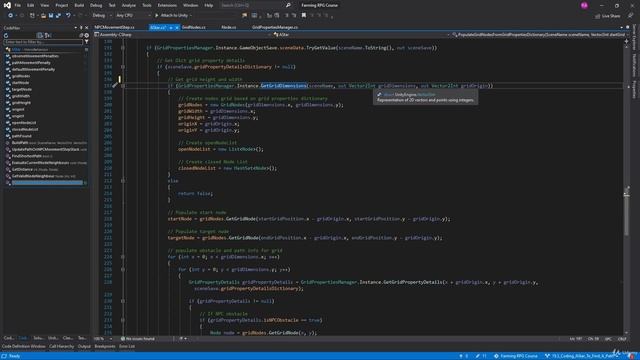The height and width of the screenshot is (360, 640).
Task: Open the AStar class navigation dropdown
Action: point(361,35)
